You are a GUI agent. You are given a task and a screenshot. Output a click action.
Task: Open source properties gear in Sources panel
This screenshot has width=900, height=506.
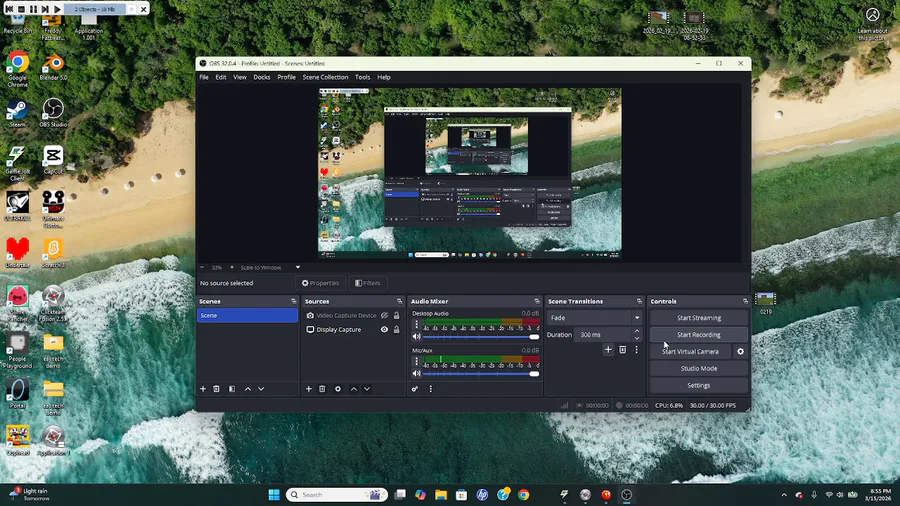(x=337, y=389)
